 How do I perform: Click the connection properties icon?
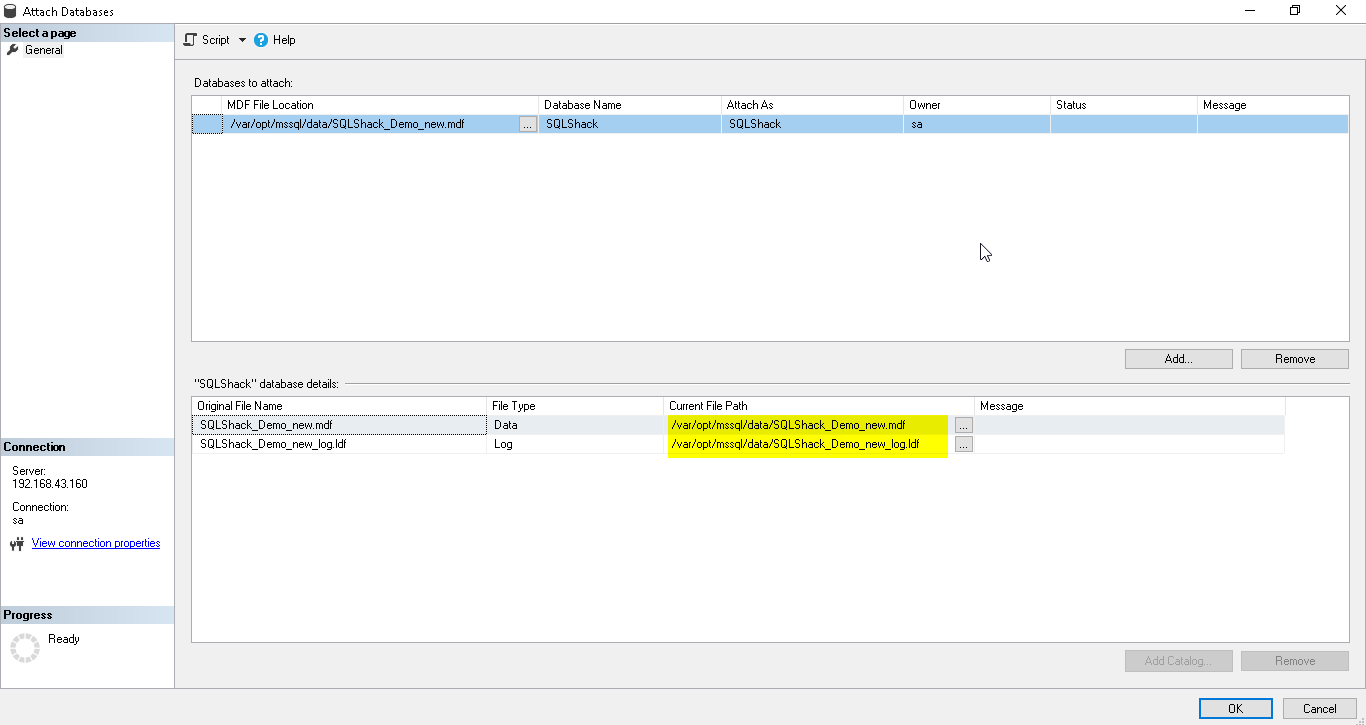tap(17, 544)
